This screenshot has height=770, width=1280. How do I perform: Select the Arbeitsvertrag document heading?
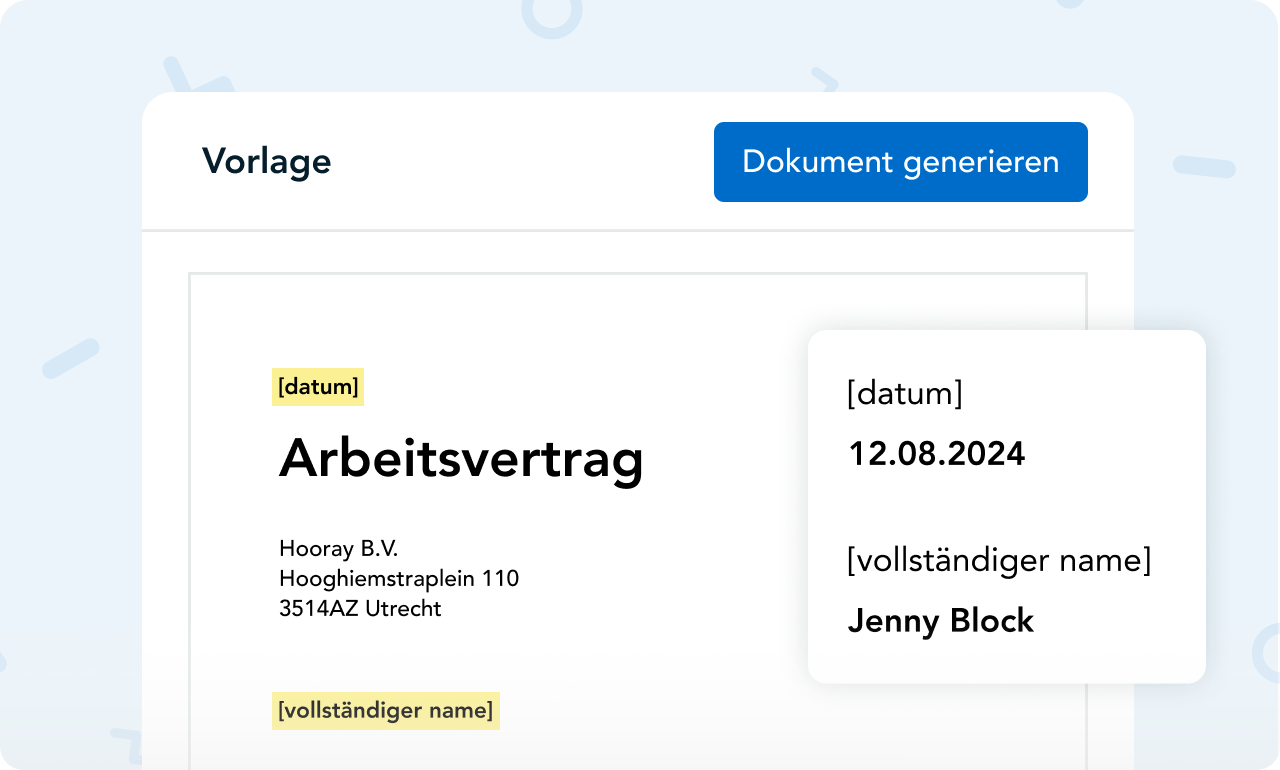461,460
